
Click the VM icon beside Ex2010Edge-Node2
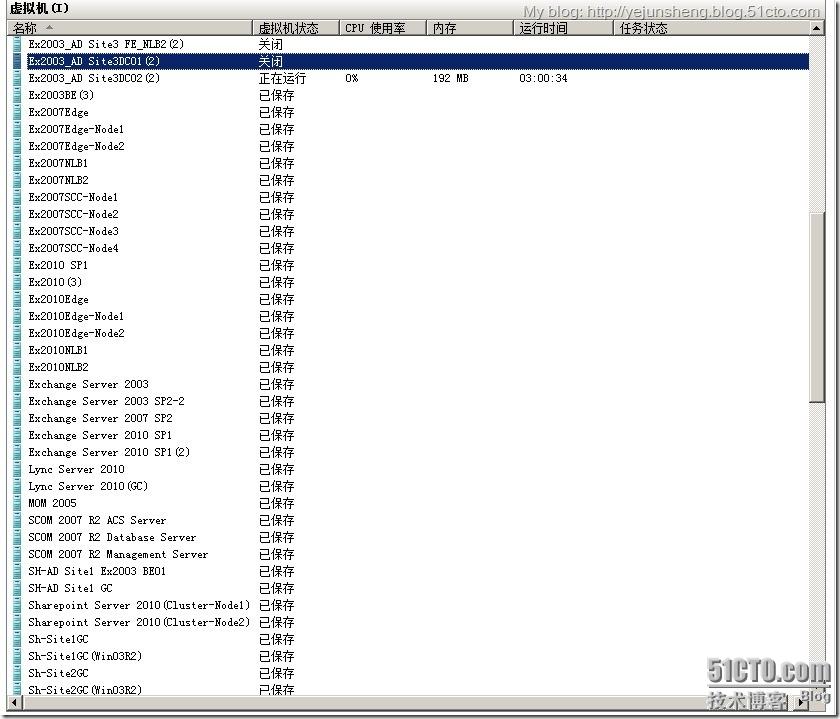pos(17,333)
